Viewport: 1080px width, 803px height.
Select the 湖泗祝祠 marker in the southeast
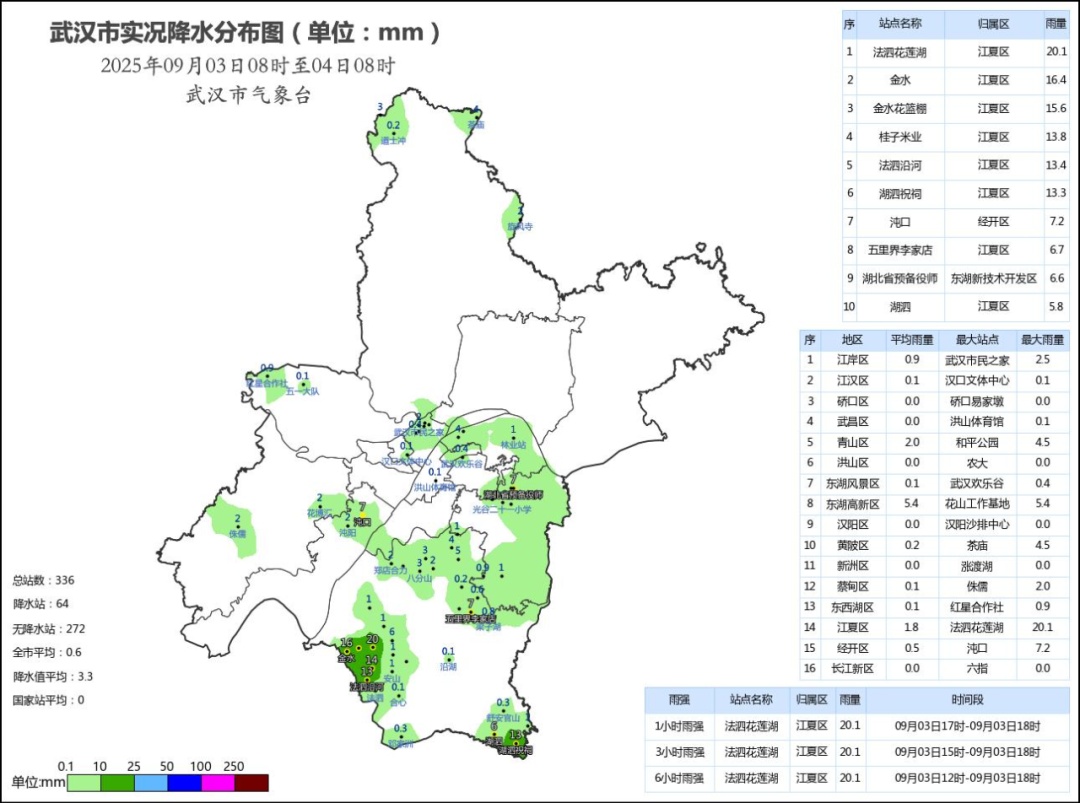point(517,743)
